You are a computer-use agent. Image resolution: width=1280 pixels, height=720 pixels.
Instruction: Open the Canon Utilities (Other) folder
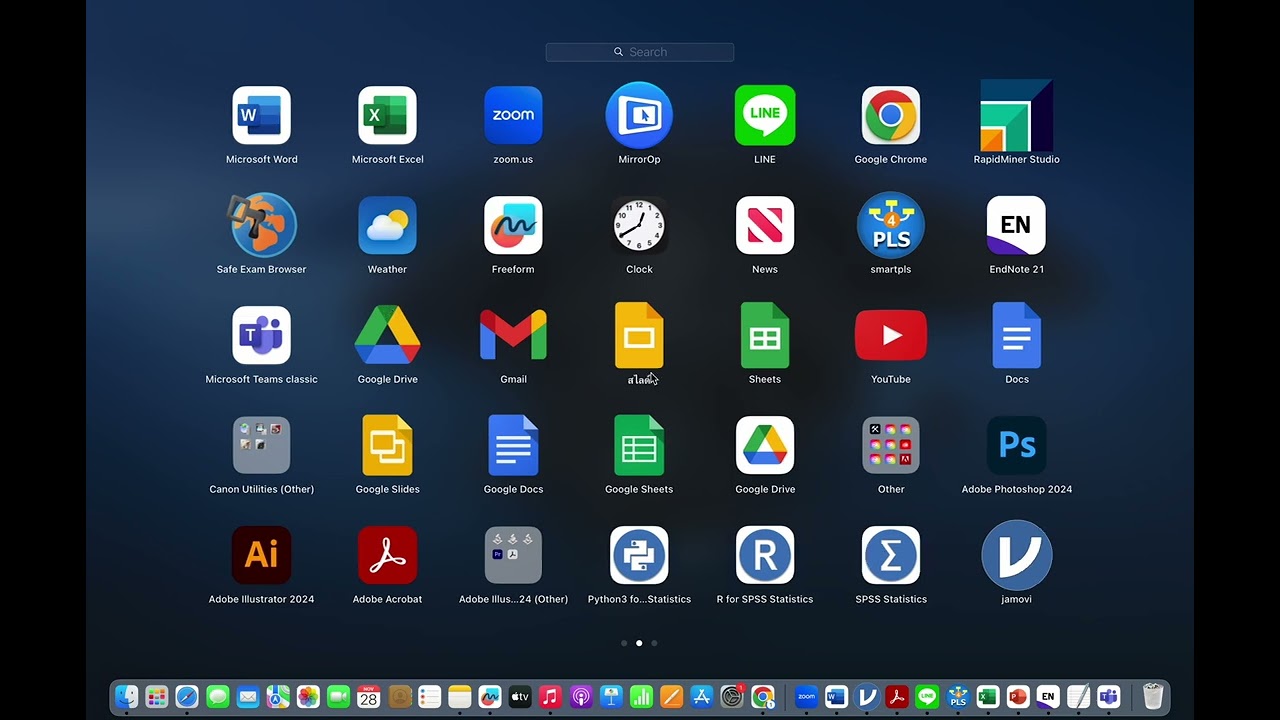[262, 446]
